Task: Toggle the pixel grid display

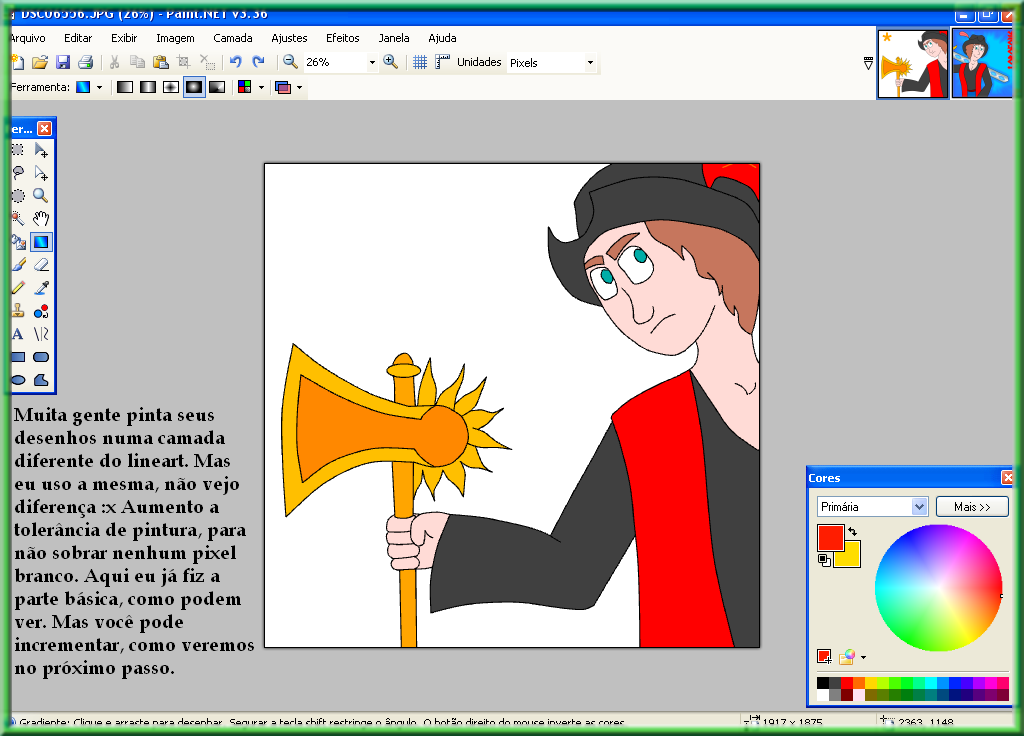Action: click(x=420, y=62)
